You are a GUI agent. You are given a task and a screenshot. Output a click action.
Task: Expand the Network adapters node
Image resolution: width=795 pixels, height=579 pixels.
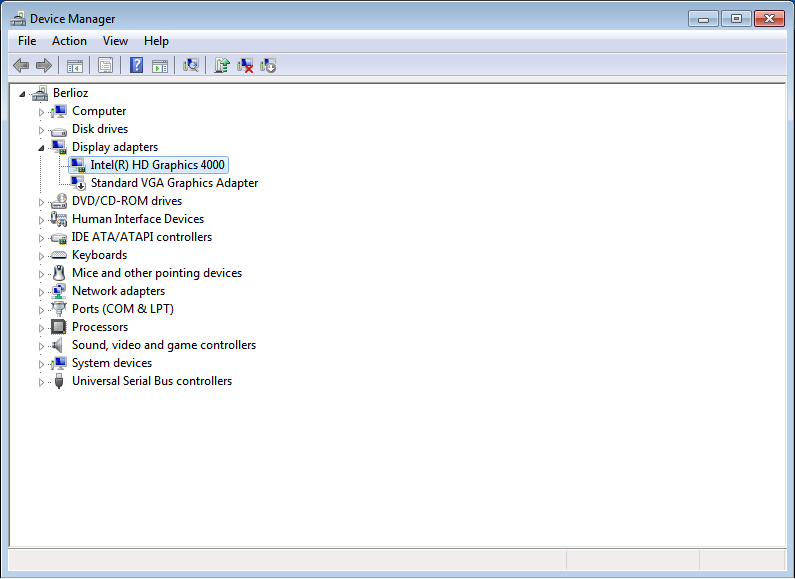tap(41, 292)
